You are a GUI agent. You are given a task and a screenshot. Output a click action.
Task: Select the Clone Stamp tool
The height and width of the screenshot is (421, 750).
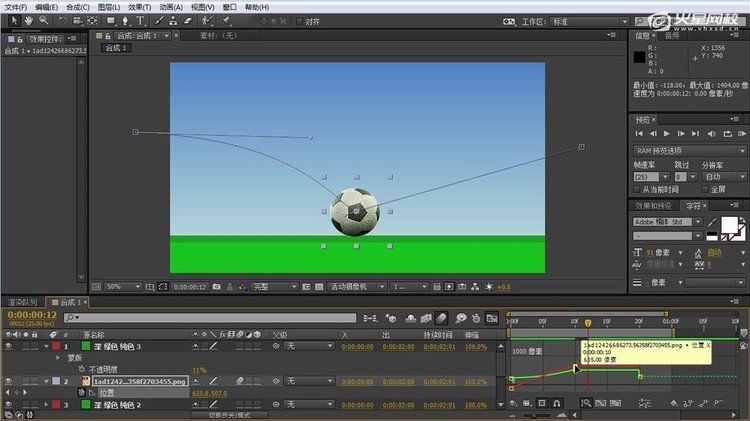(x=173, y=21)
